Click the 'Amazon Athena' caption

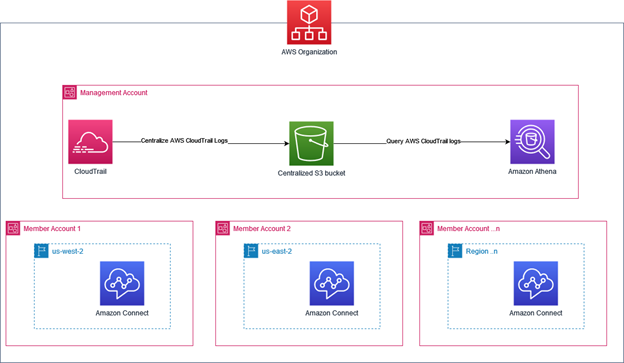[x=532, y=172]
